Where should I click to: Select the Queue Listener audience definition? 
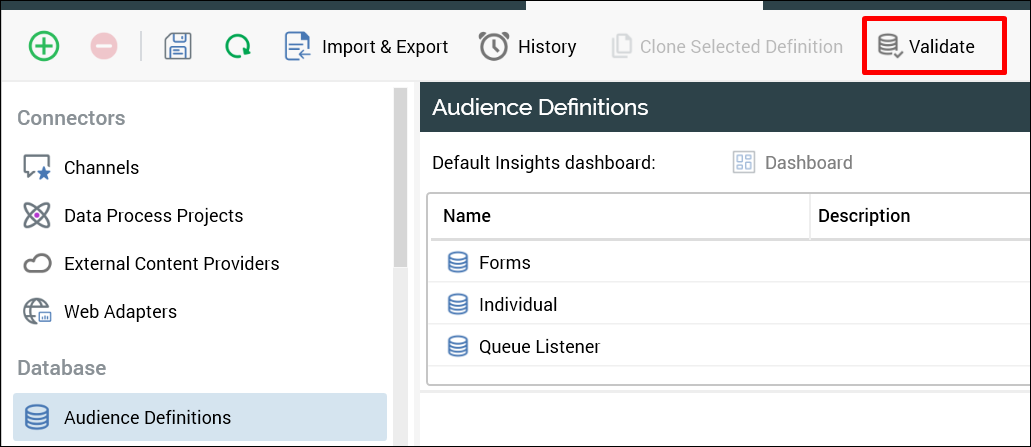coord(539,347)
